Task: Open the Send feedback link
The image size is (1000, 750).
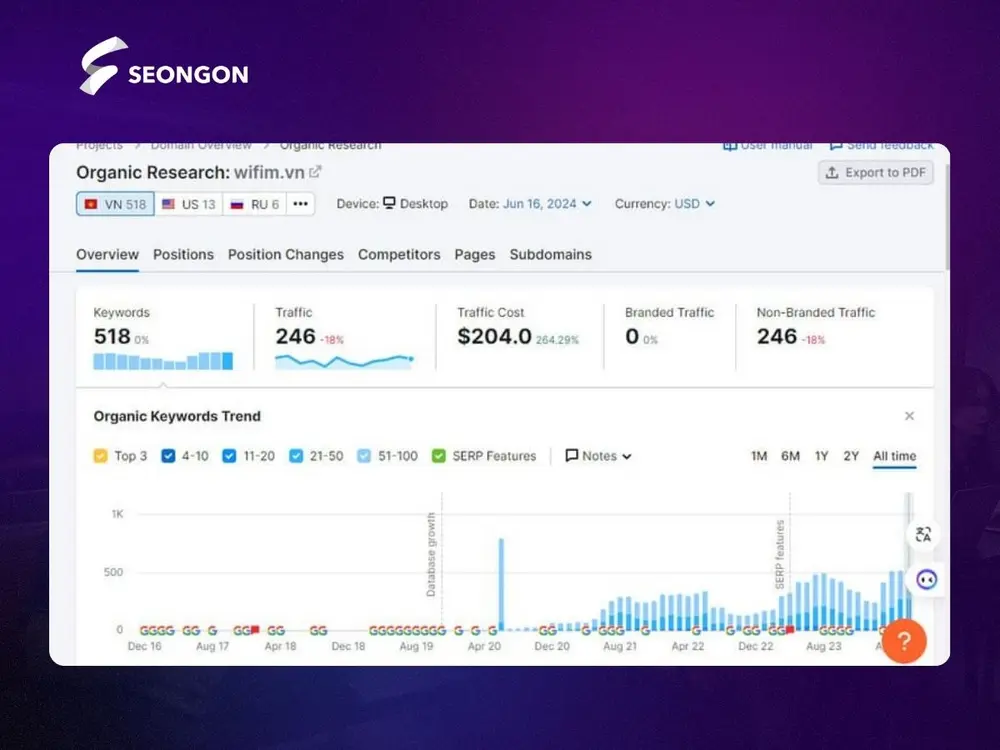Action: pyautogui.click(x=881, y=146)
